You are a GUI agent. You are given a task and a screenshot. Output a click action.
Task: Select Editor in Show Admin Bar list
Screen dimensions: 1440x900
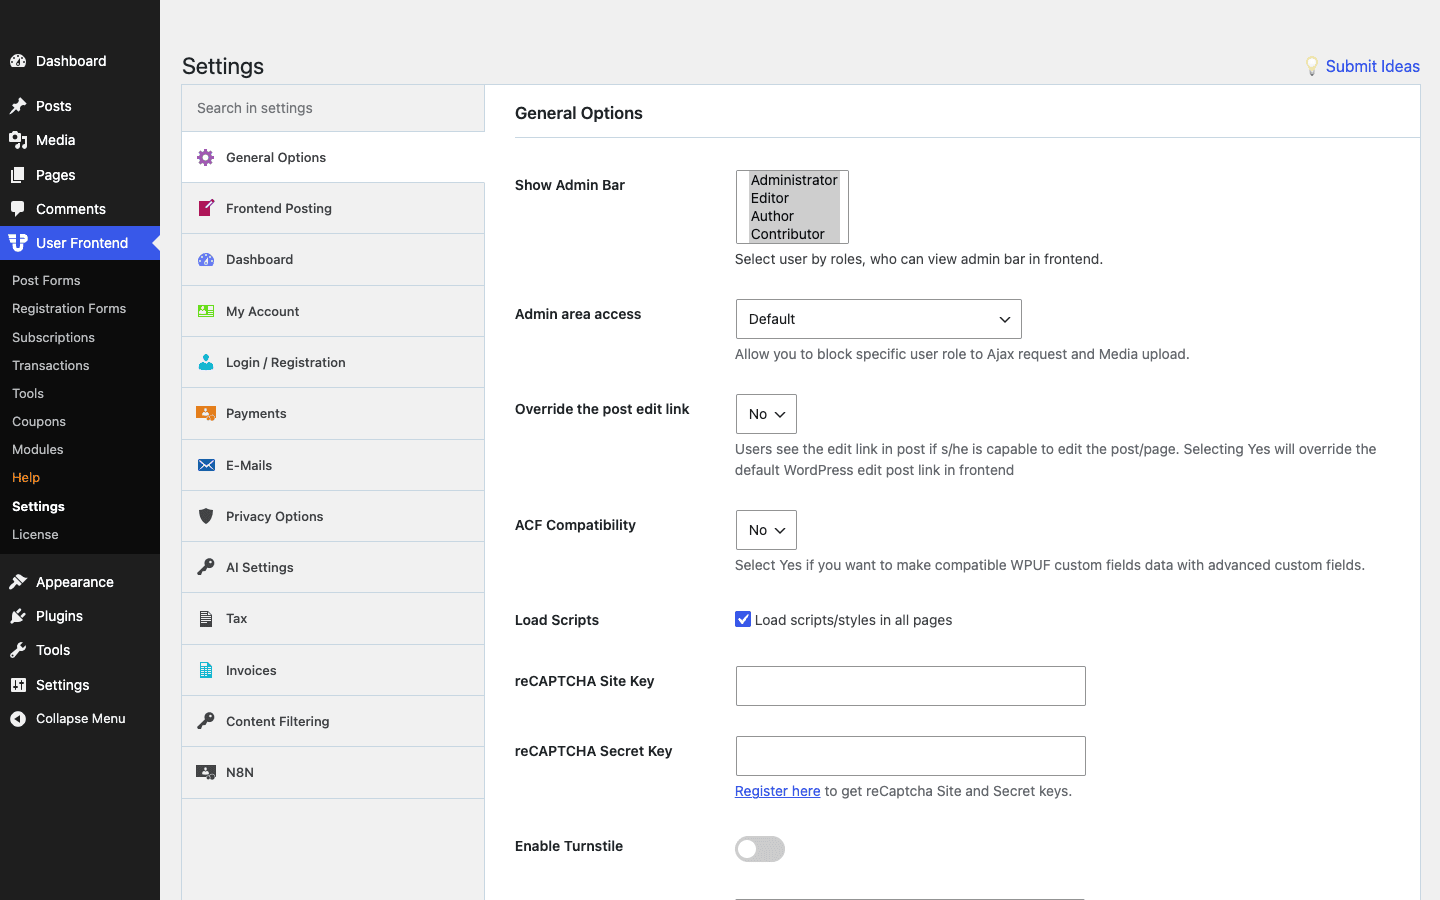pyautogui.click(x=794, y=198)
